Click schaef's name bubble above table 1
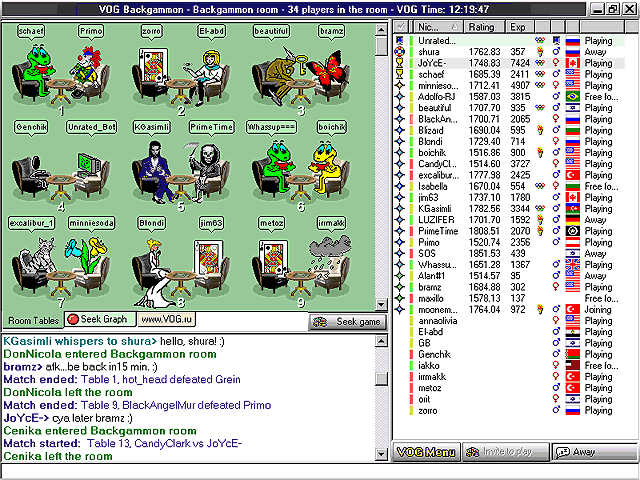Screen dimensions: 640x480 tap(31, 31)
